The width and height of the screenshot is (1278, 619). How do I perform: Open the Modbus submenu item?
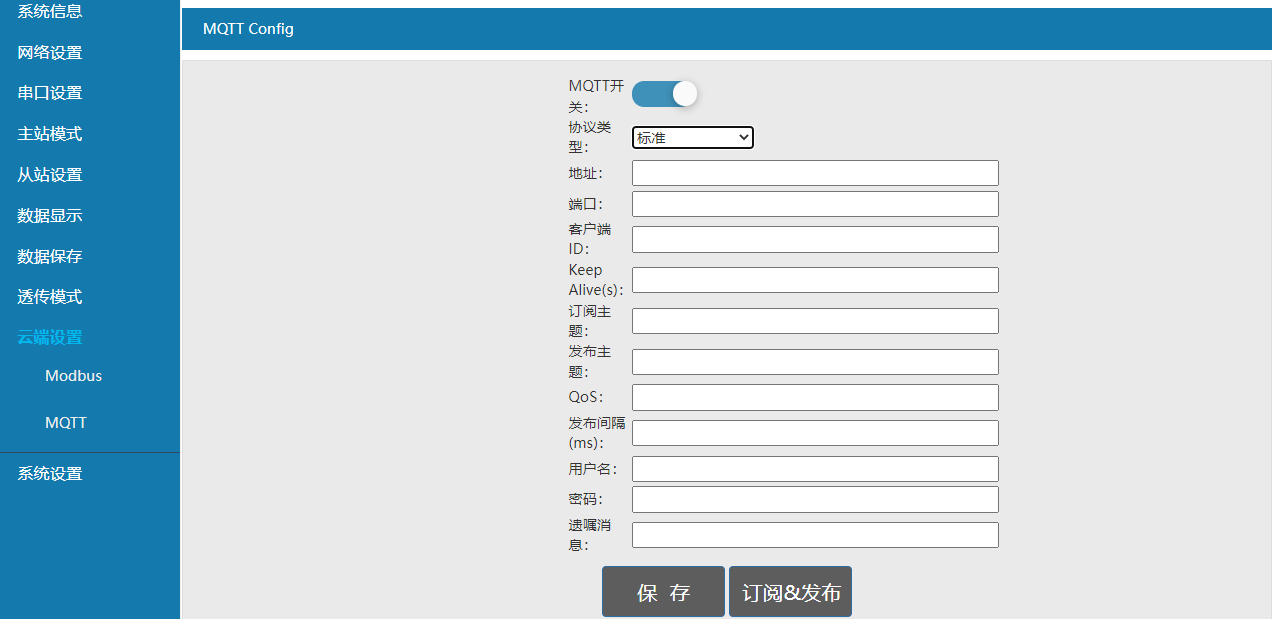click(73, 376)
